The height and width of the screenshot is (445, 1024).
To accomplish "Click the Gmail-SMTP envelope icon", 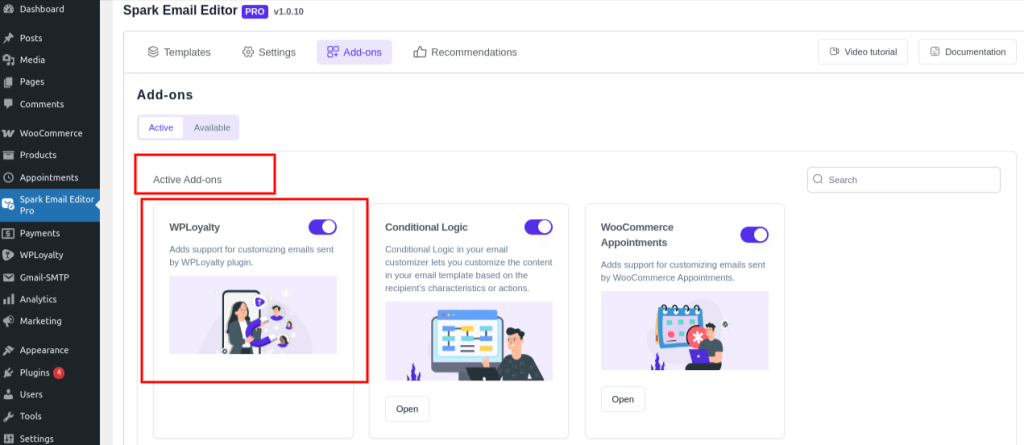I will (x=8, y=278).
